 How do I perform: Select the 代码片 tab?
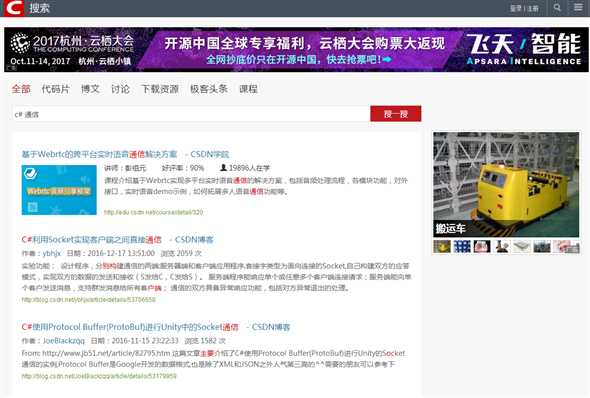point(56,89)
